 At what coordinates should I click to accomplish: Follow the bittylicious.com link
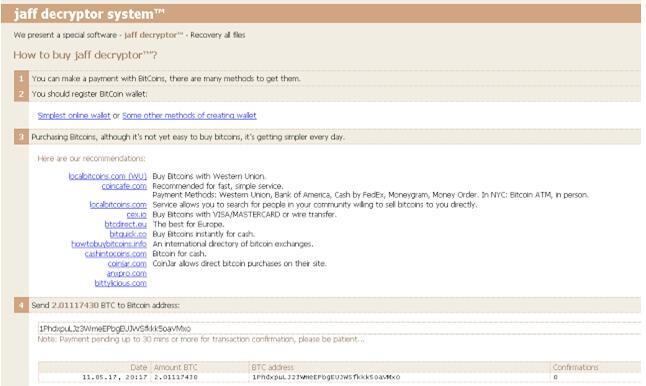click(121, 283)
